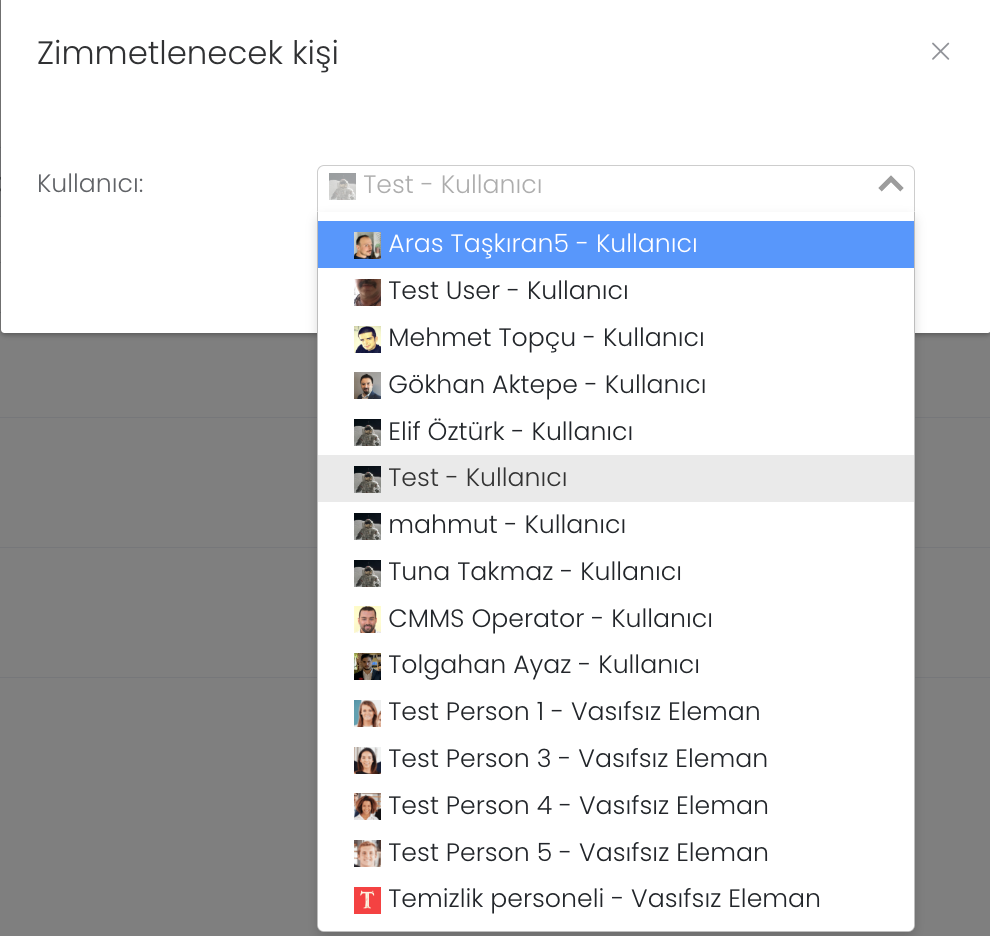The image size is (990, 936).
Task: Select Tolgahan Ayaz - Kullanıcı option
Action: [x=544, y=665]
